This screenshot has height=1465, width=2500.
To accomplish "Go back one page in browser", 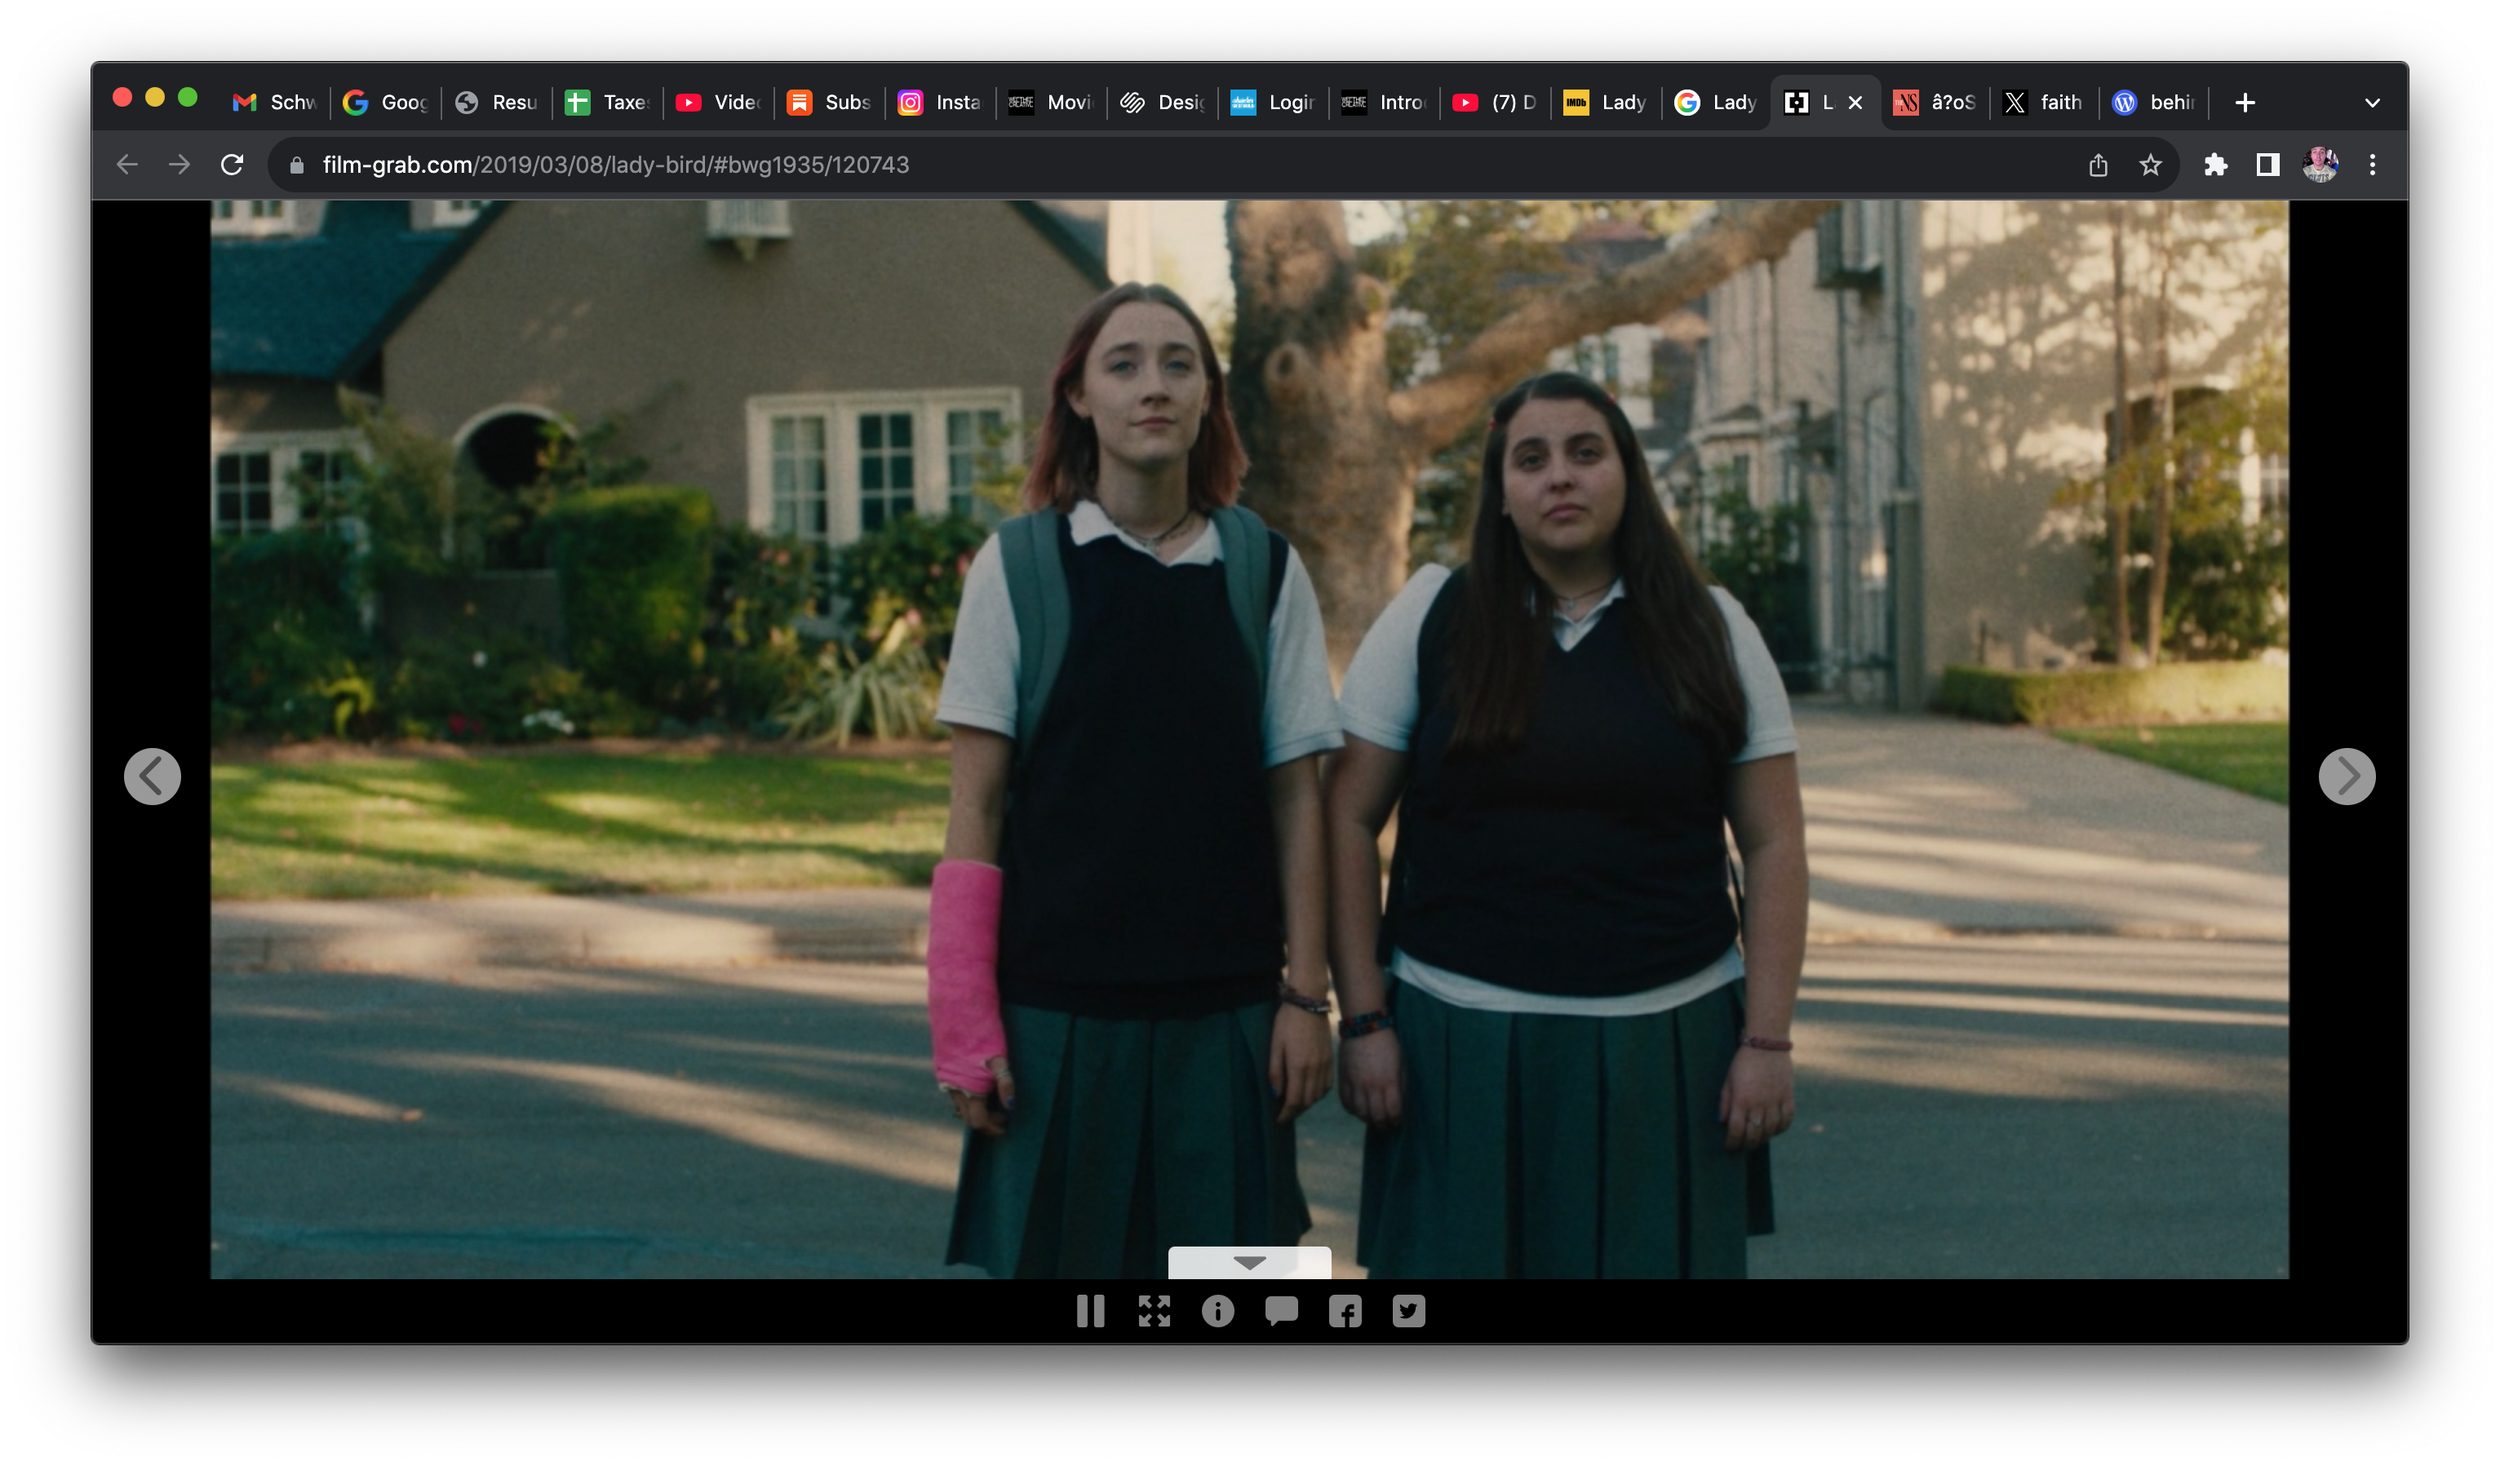I will point(127,165).
